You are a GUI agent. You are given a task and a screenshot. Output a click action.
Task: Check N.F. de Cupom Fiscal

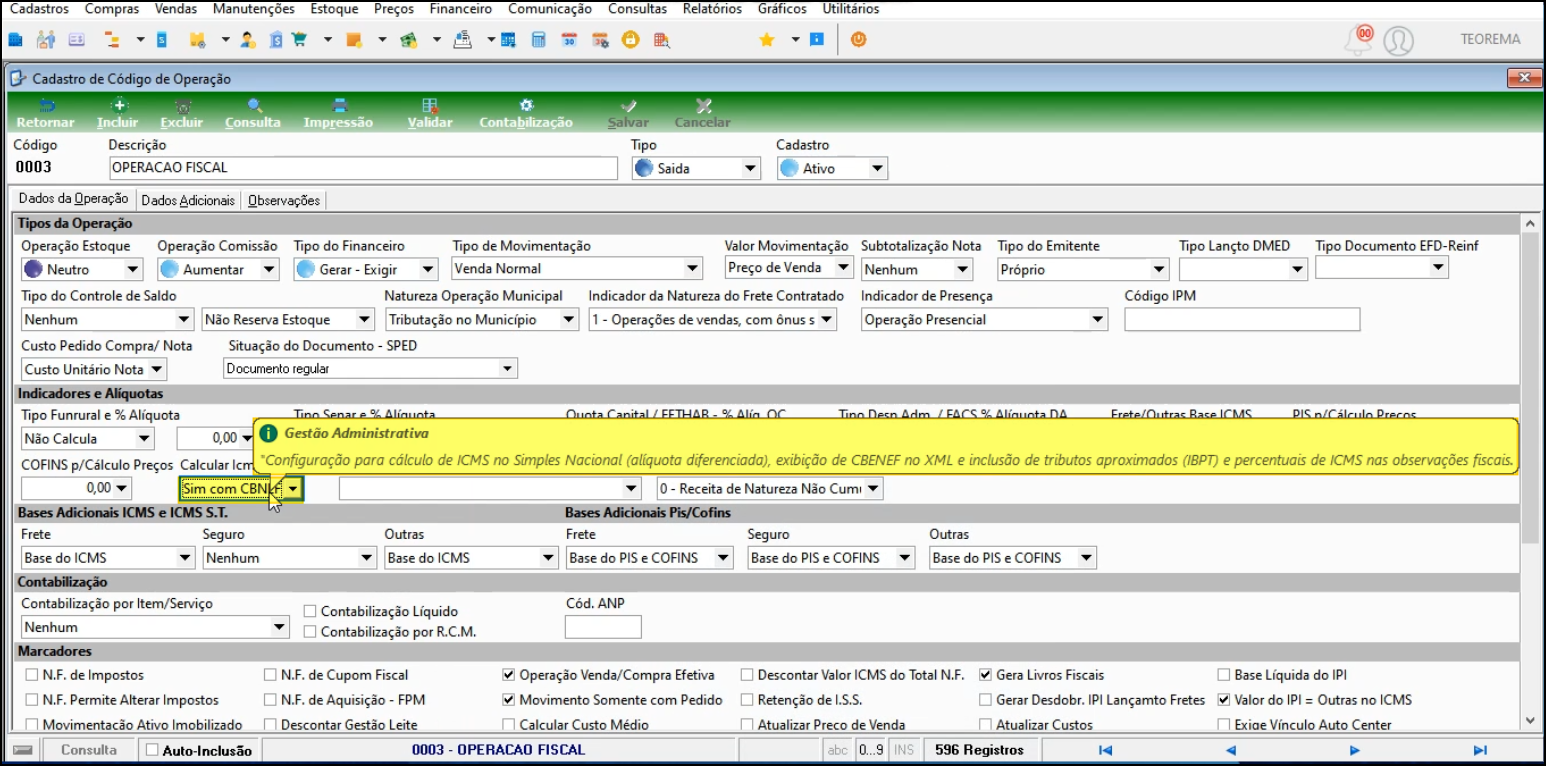(271, 675)
